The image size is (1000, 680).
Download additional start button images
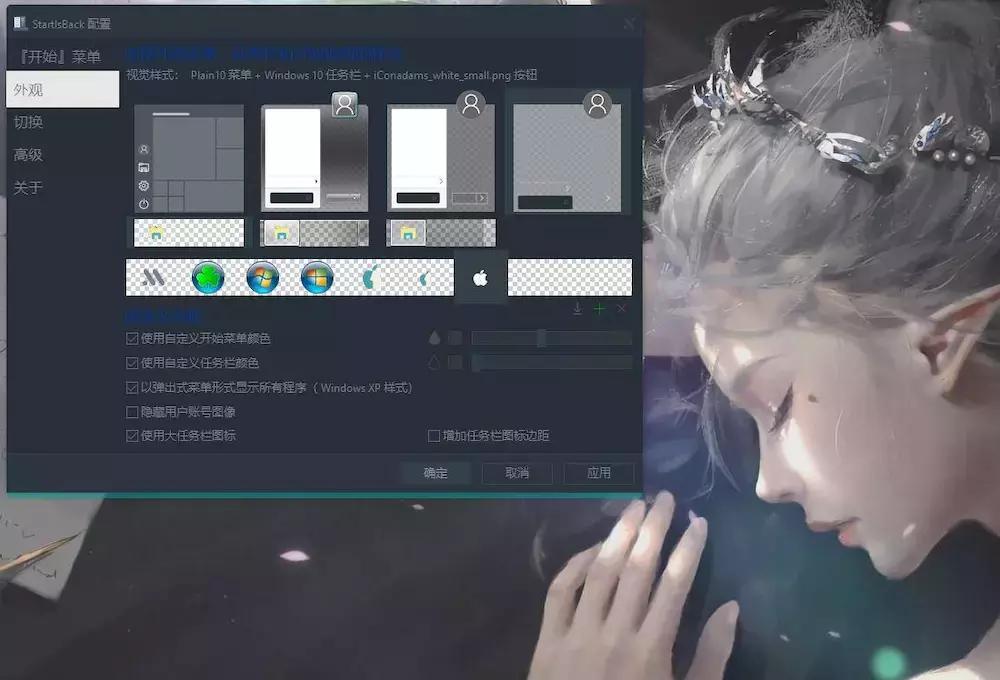coord(578,310)
